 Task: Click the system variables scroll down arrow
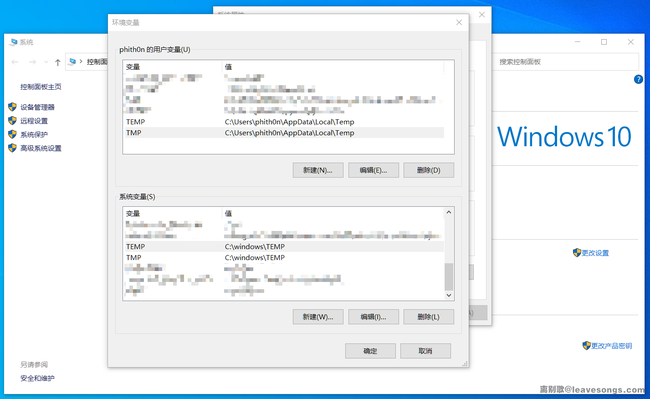click(x=449, y=295)
